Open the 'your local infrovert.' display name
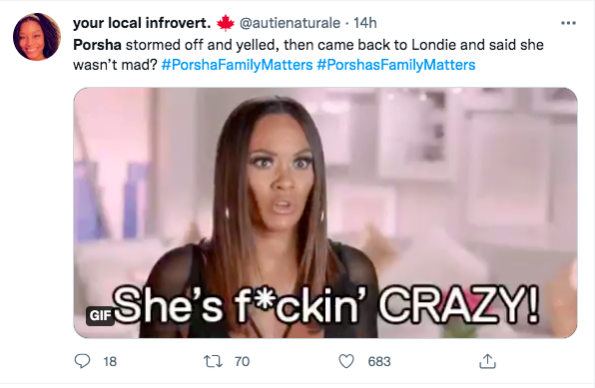This screenshot has width=595, height=388. pyautogui.click(x=142, y=23)
